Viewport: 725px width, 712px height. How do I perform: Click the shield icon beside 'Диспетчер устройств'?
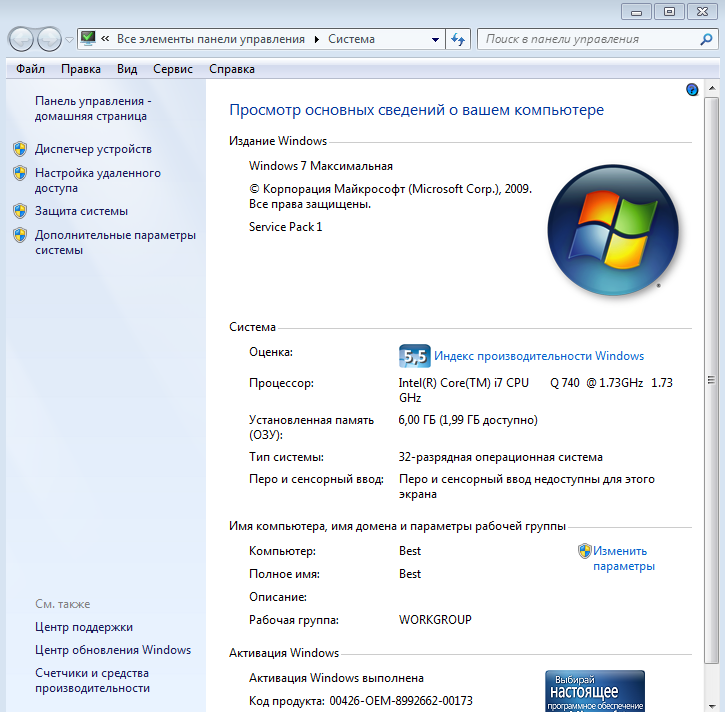[20, 149]
